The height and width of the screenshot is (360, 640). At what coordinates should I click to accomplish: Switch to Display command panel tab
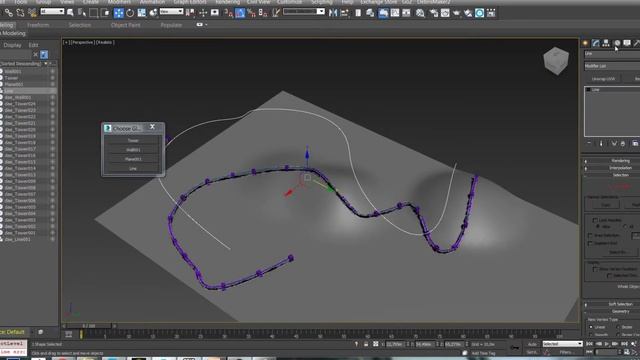coord(627,43)
